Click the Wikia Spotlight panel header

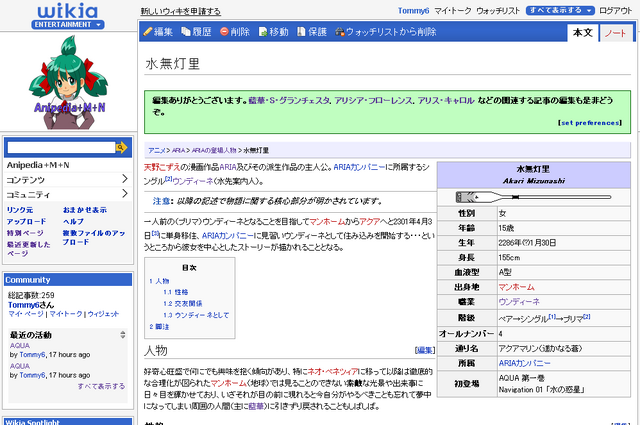[68, 421]
